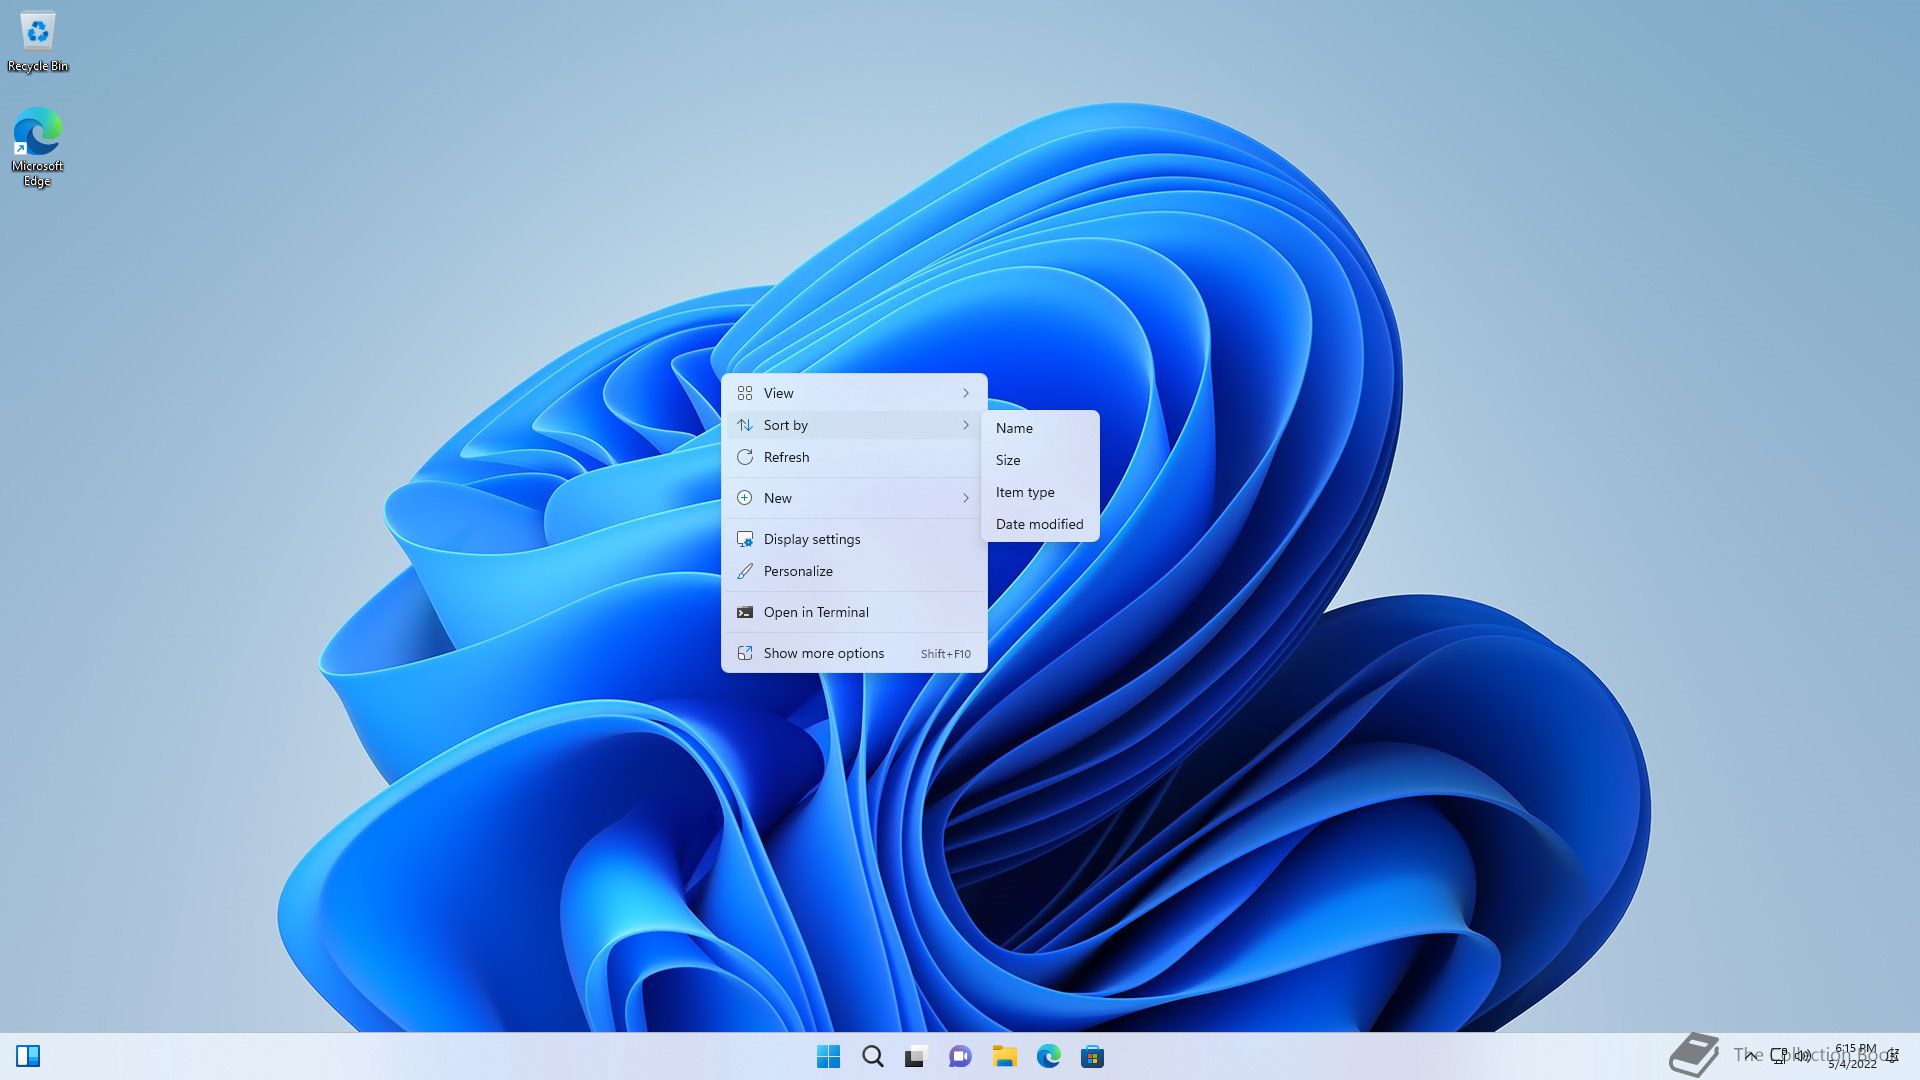Open the Recycle Bin desktop icon
This screenshot has width=1920, height=1080.
coord(38,42)
